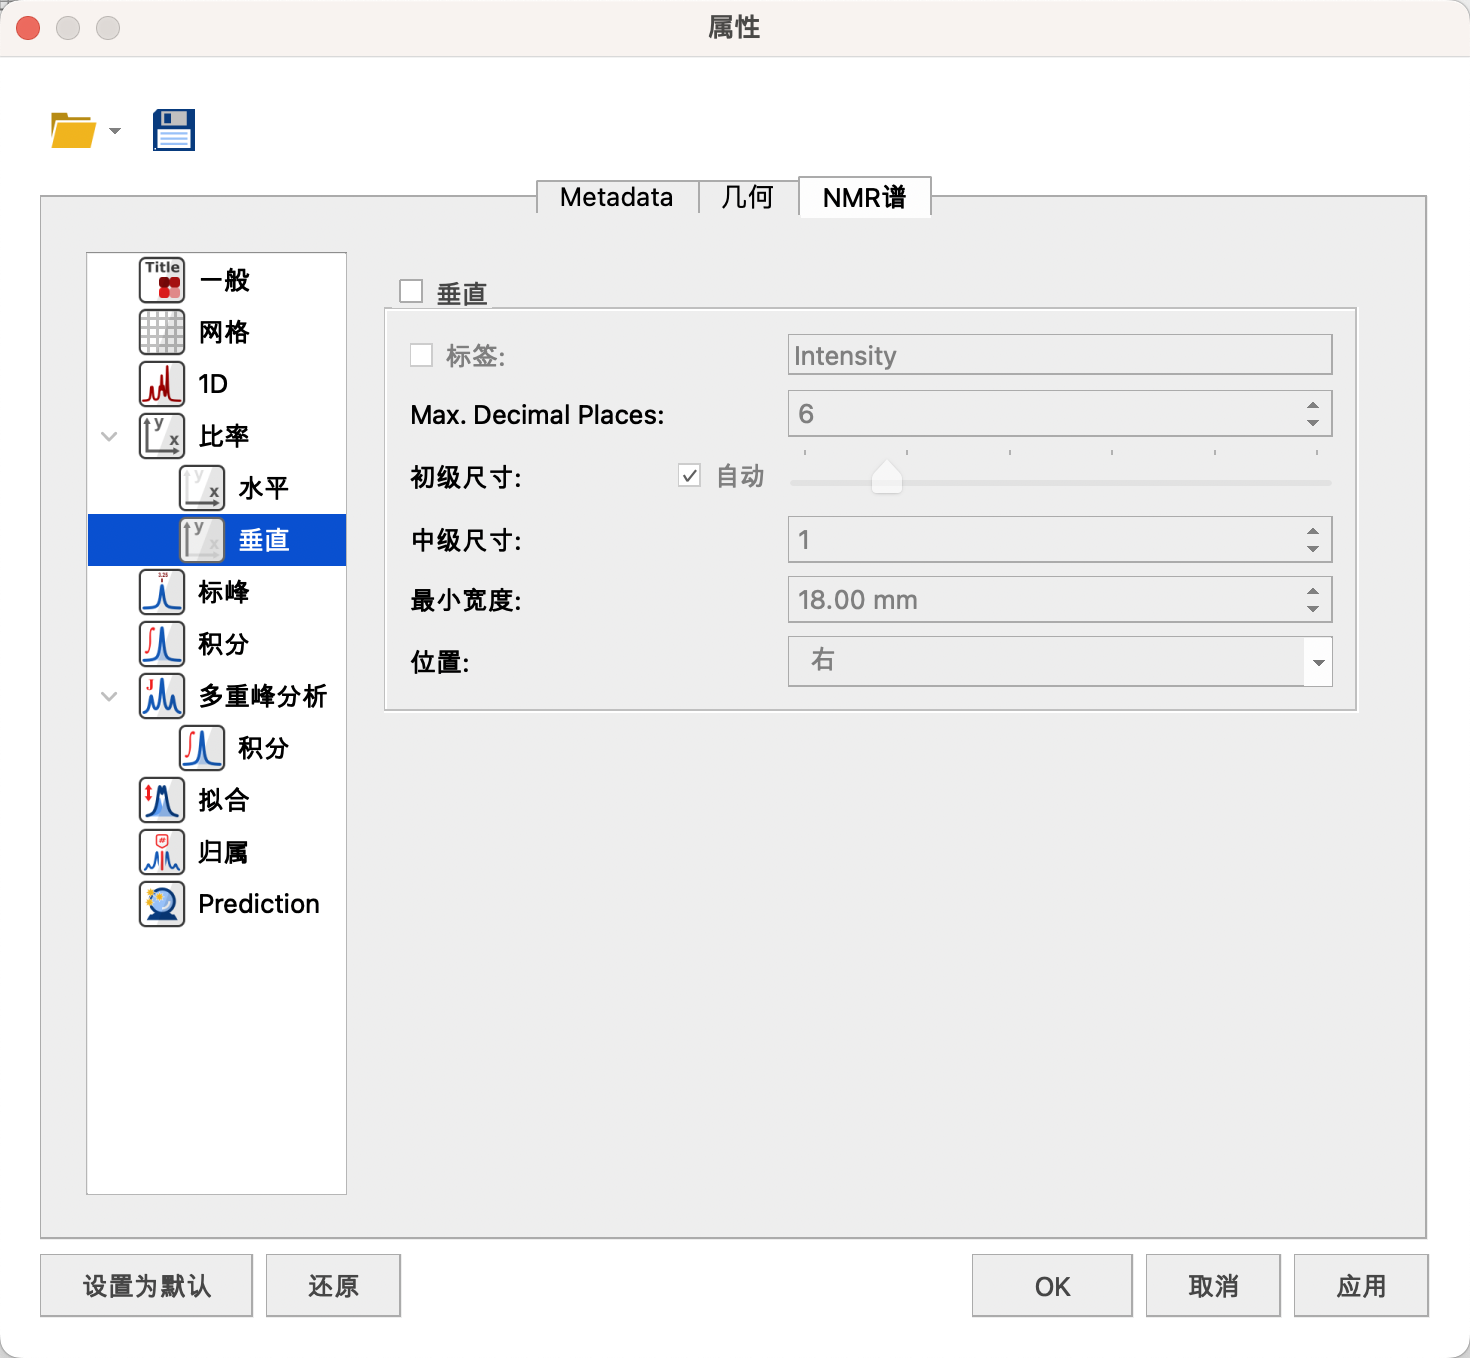The width and height of the screenshot is (1470, 1358).
Task: Close the 属性 window
Action: click(28, 28)
